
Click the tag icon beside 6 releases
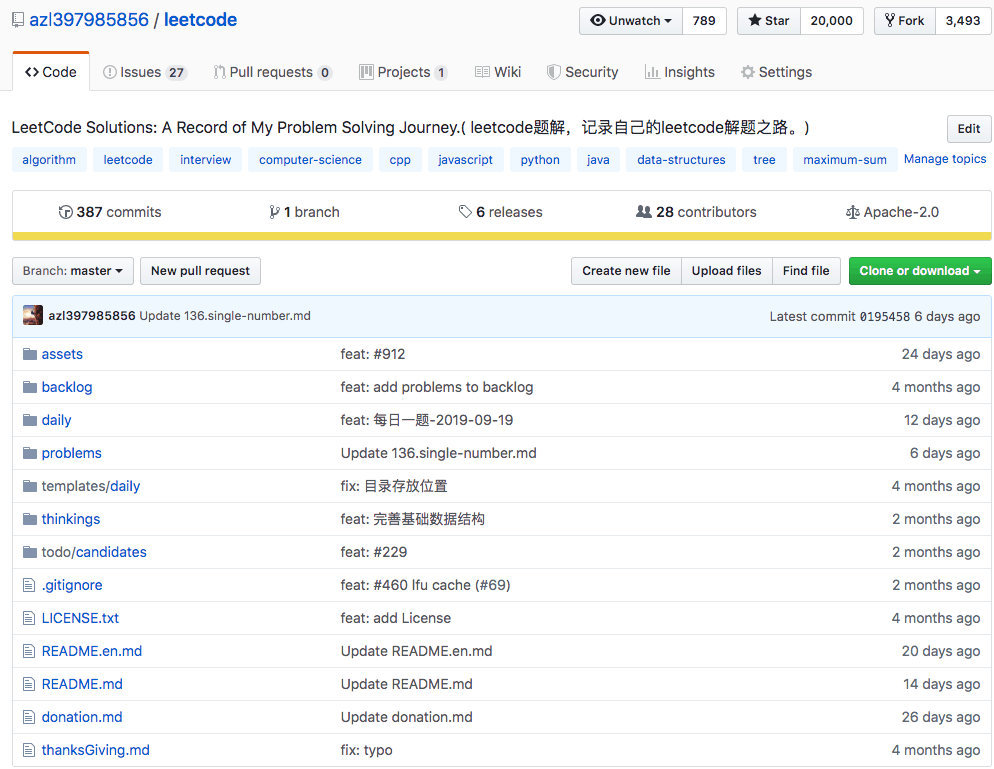pyautogui.click(x=465, y=212)
